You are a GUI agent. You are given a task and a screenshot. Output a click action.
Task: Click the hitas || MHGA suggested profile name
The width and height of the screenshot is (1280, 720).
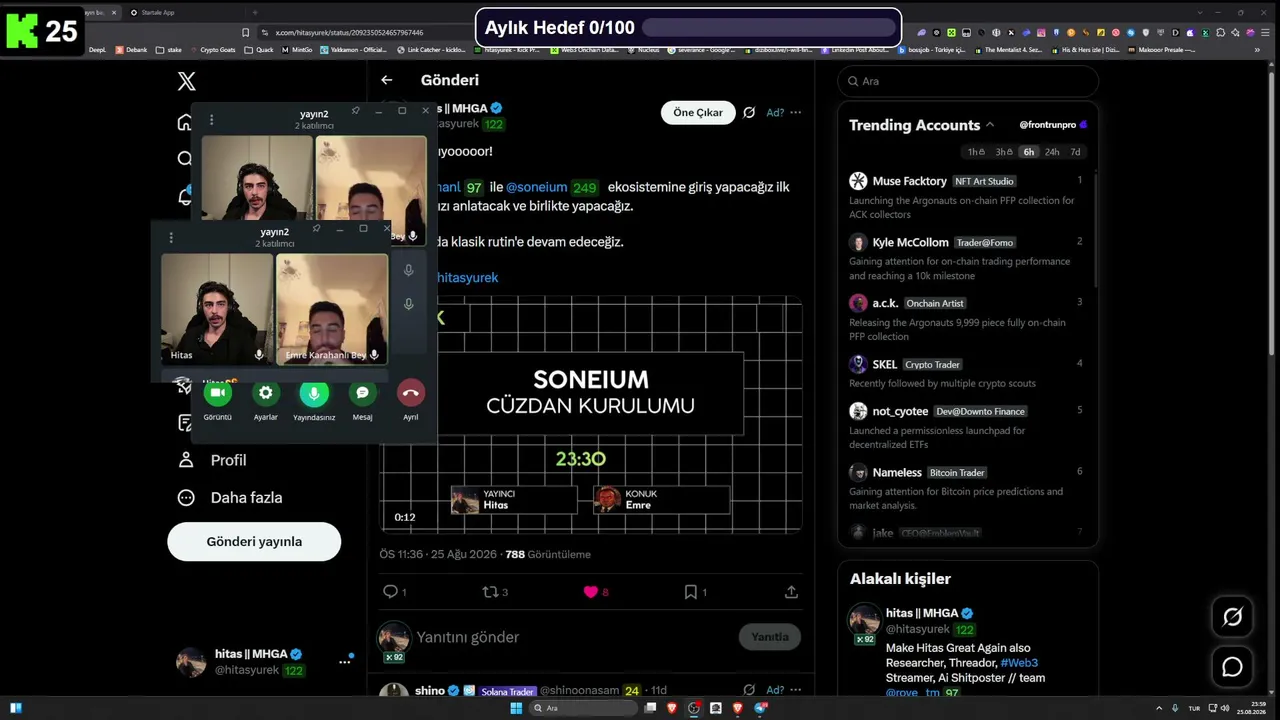click(922, 613)
